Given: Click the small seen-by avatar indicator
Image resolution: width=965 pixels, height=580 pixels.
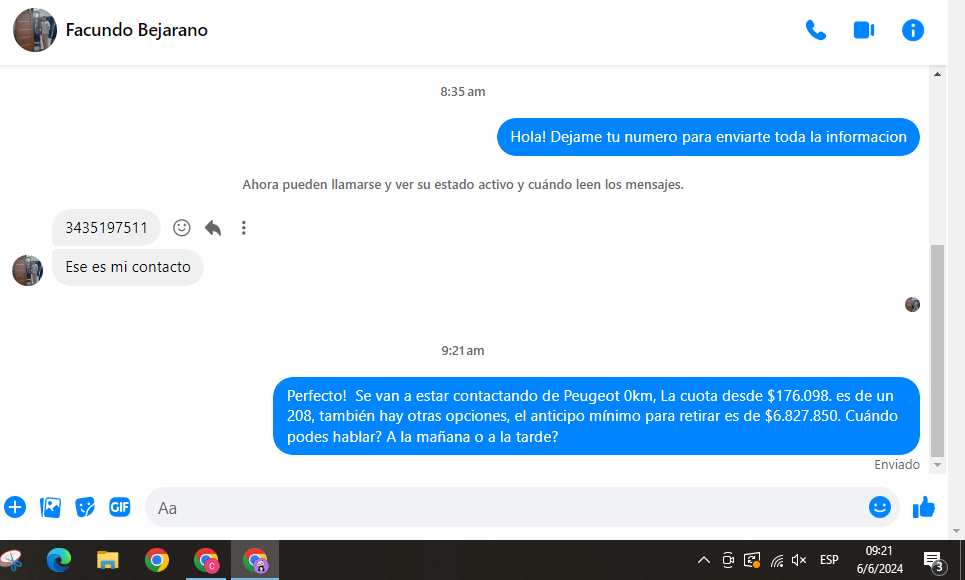Looking at the screenshot, I should tap(912, 304).
